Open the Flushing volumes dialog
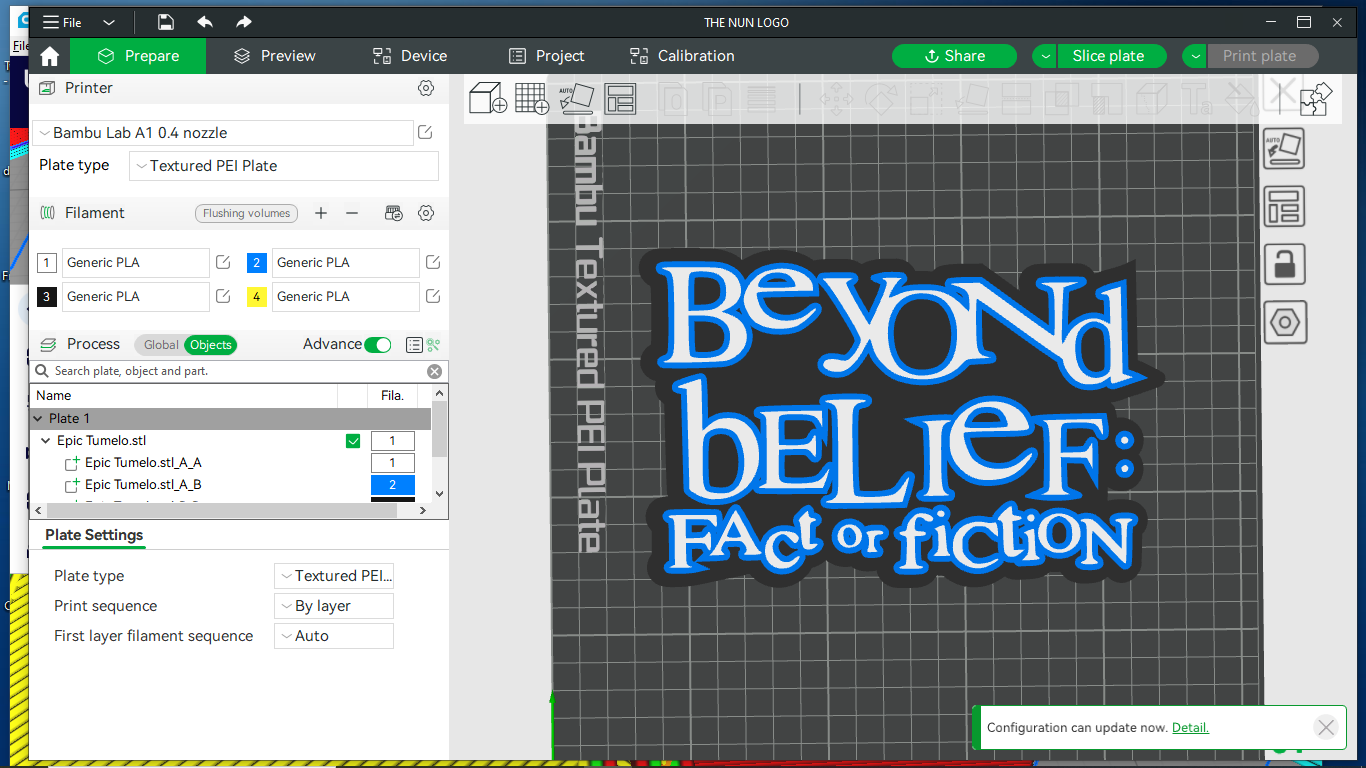Image resolution: width=1366 pixels, height=768 pixels. pos(246,213)
